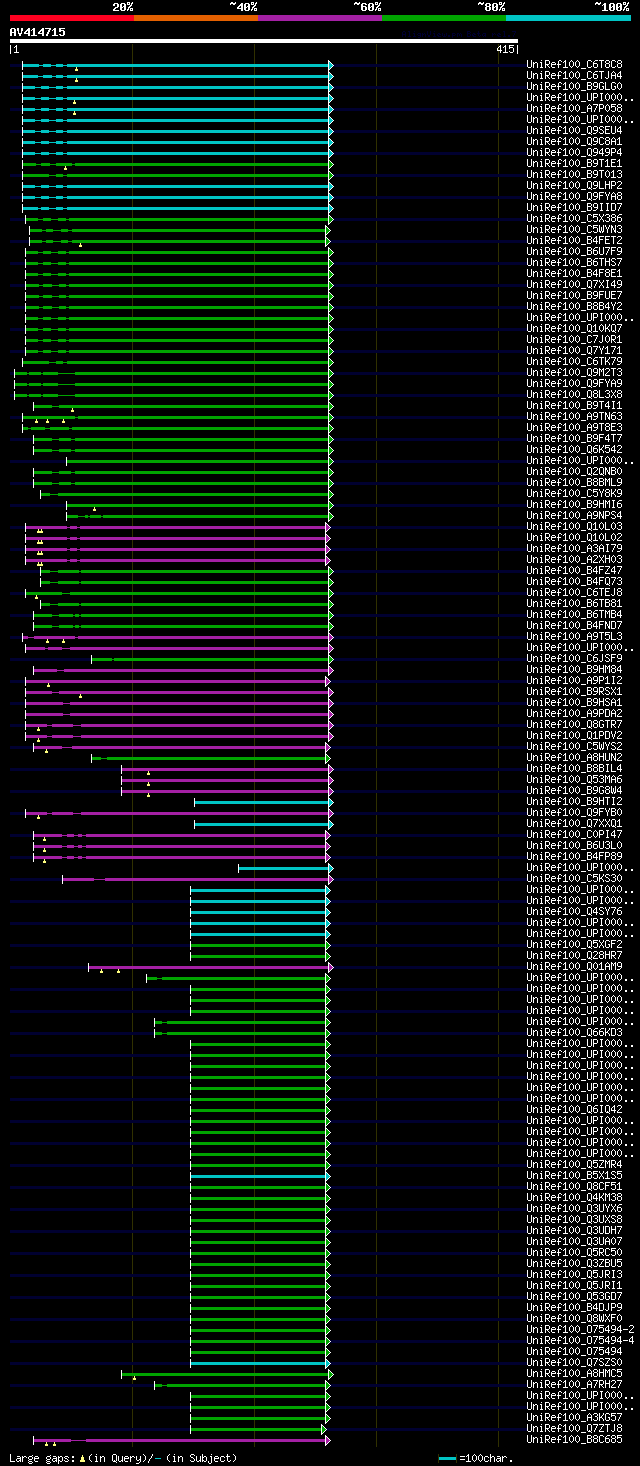640x1466 pixels.
Task: Open UniRef100_Q10L03 hit
Action: [x=575, y=526]
